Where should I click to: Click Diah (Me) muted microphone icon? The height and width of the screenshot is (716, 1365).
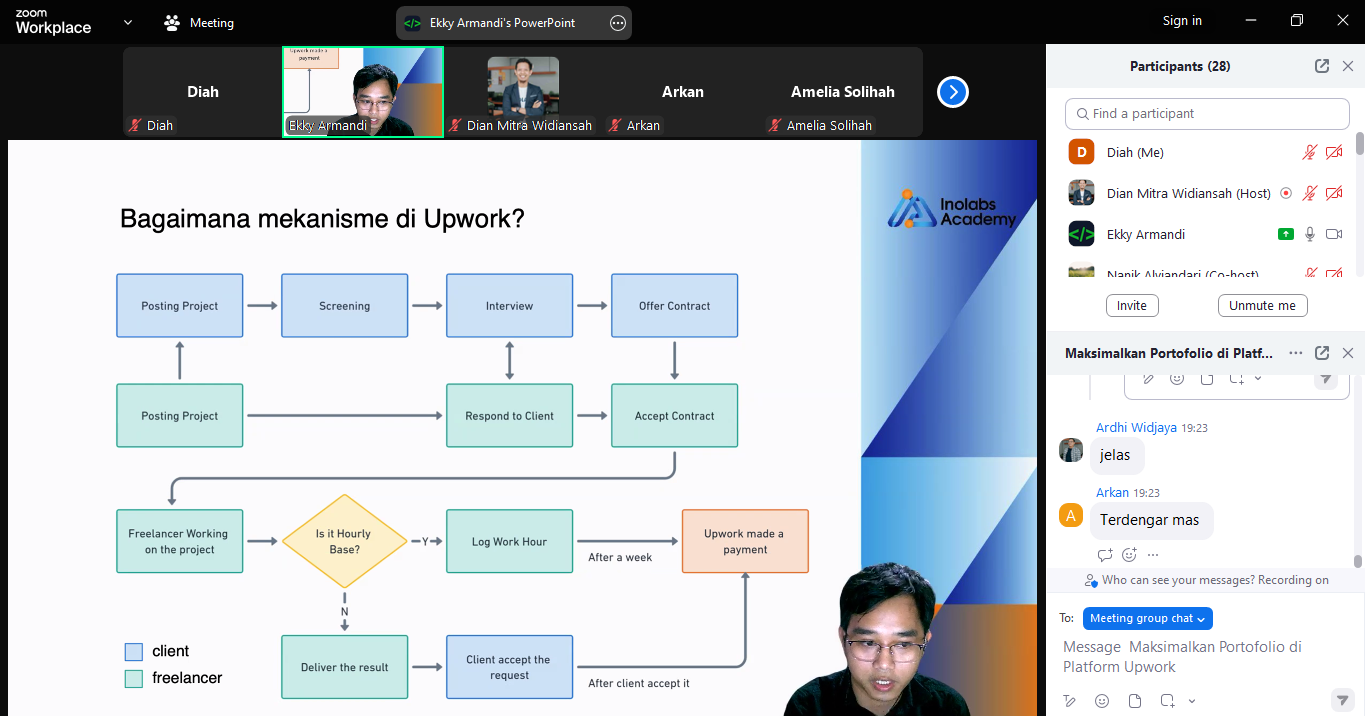1310,152
